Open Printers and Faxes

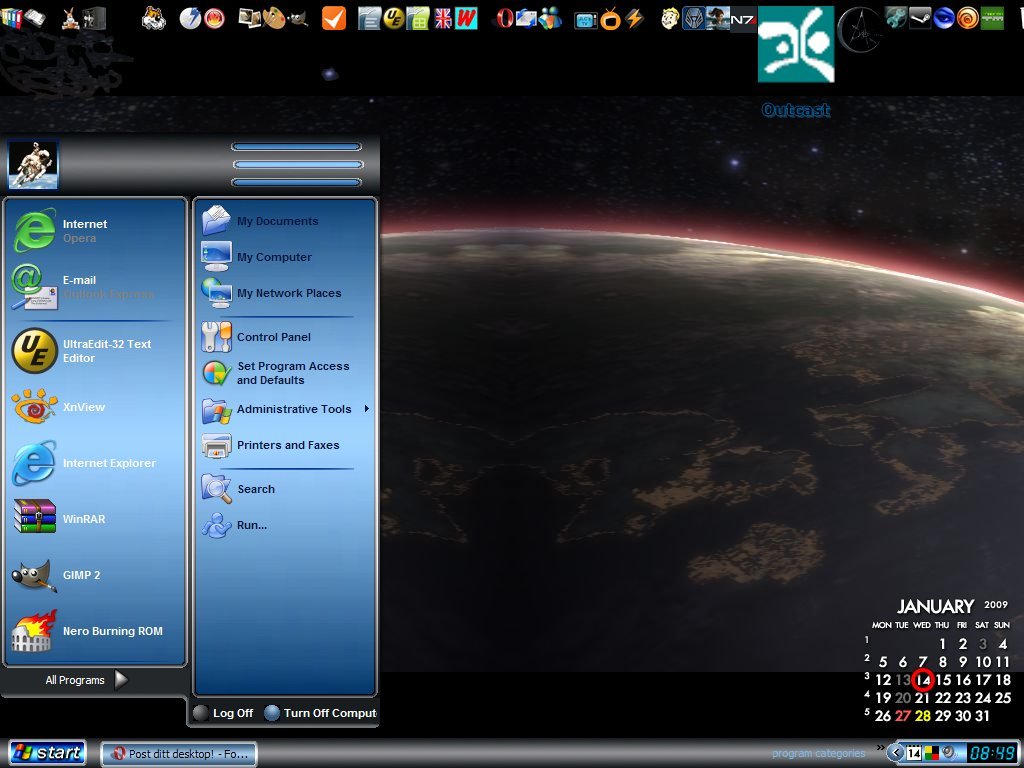coord(285,445)
